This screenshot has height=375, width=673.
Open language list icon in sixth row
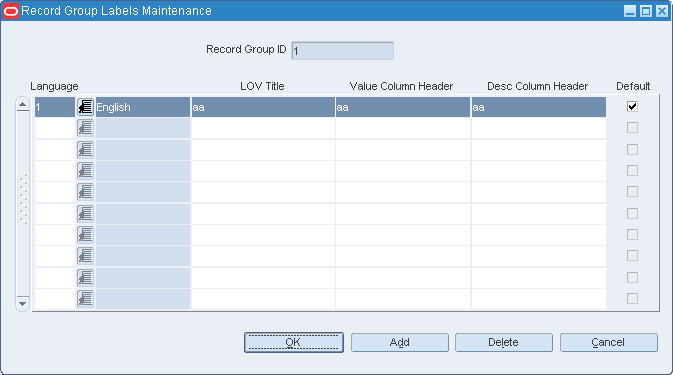coord(85,214)
